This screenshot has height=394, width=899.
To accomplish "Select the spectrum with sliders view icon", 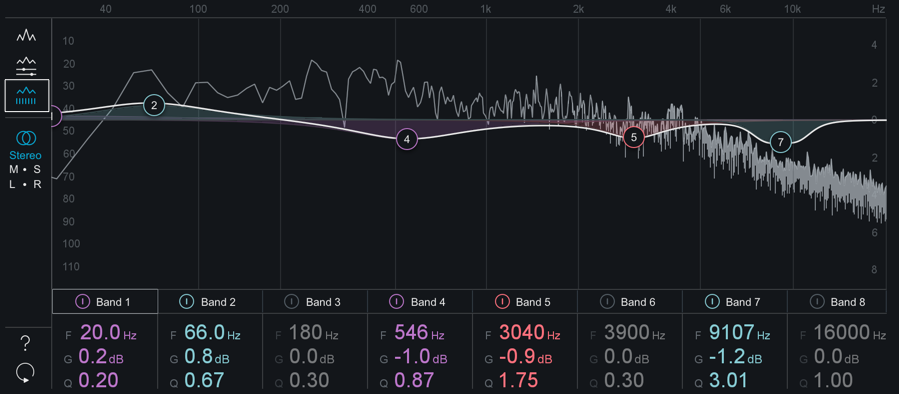I will tap(26, 67).
